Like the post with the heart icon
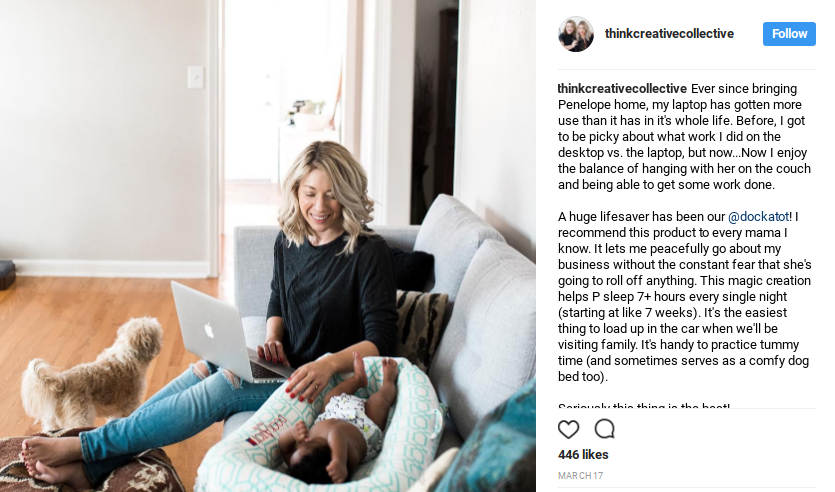Screen dimensions: 835x492 (x=568, y=429)
